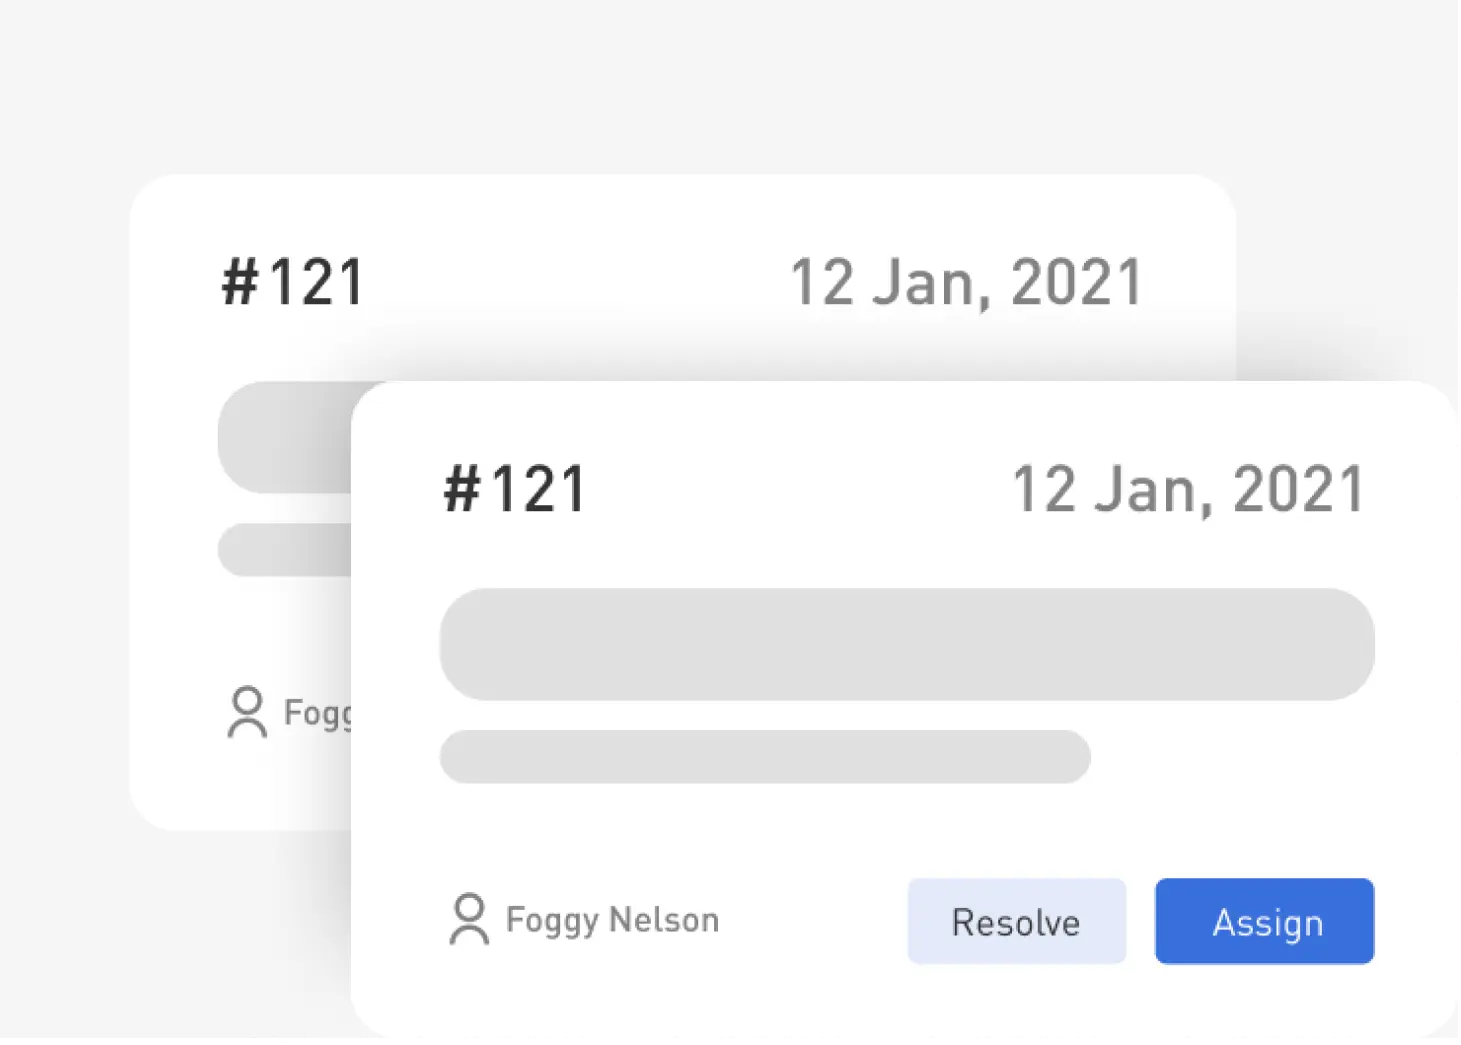
Task: Select the ticket number #121 on the back card
Action: coord(292,281)
